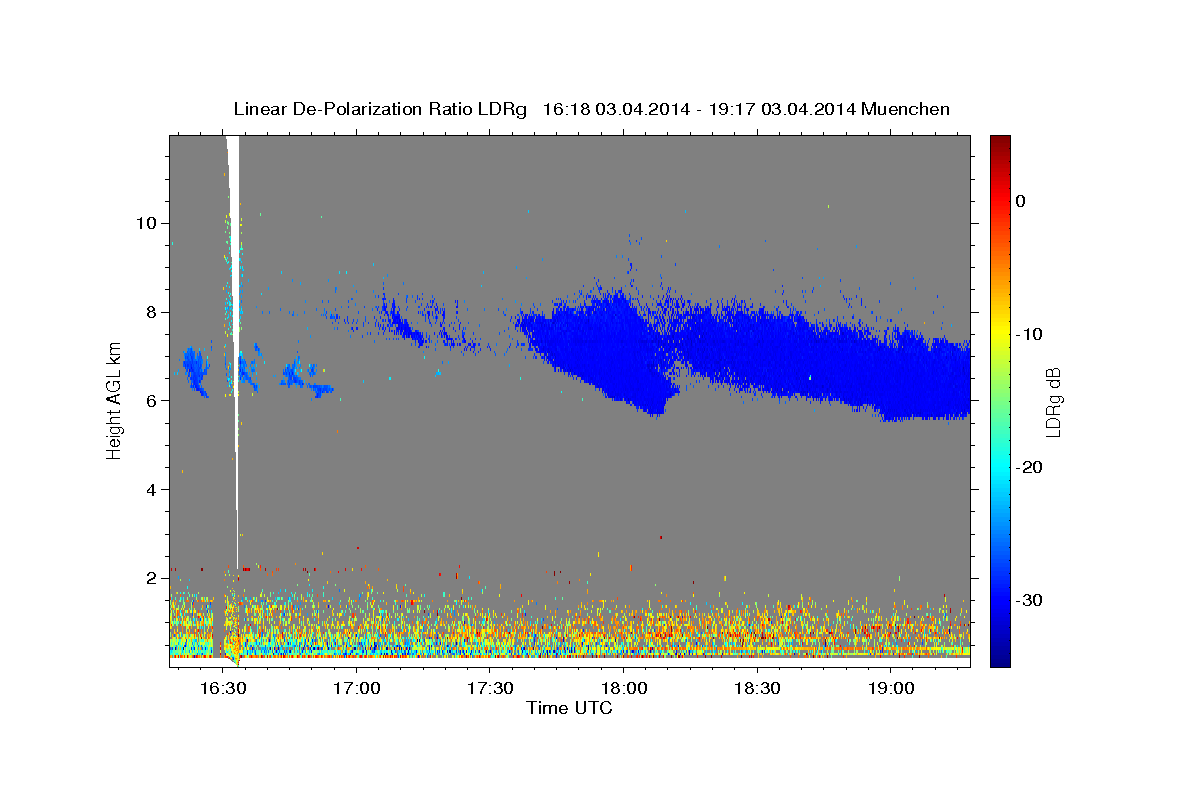1200x800 pixels.
Task: Click the 'LDRg dB' colorbar label
Action: pos(1052,403)
